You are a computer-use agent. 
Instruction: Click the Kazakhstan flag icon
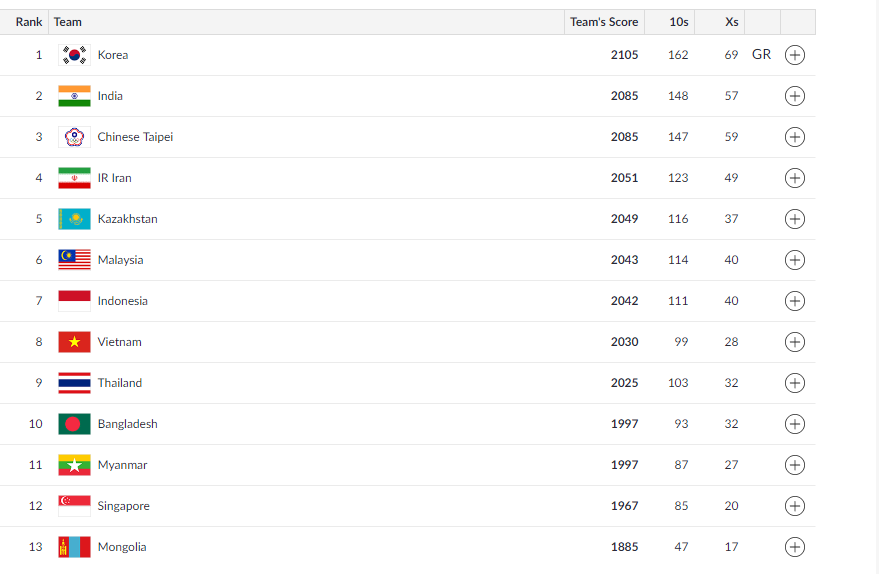coord(74,219)
